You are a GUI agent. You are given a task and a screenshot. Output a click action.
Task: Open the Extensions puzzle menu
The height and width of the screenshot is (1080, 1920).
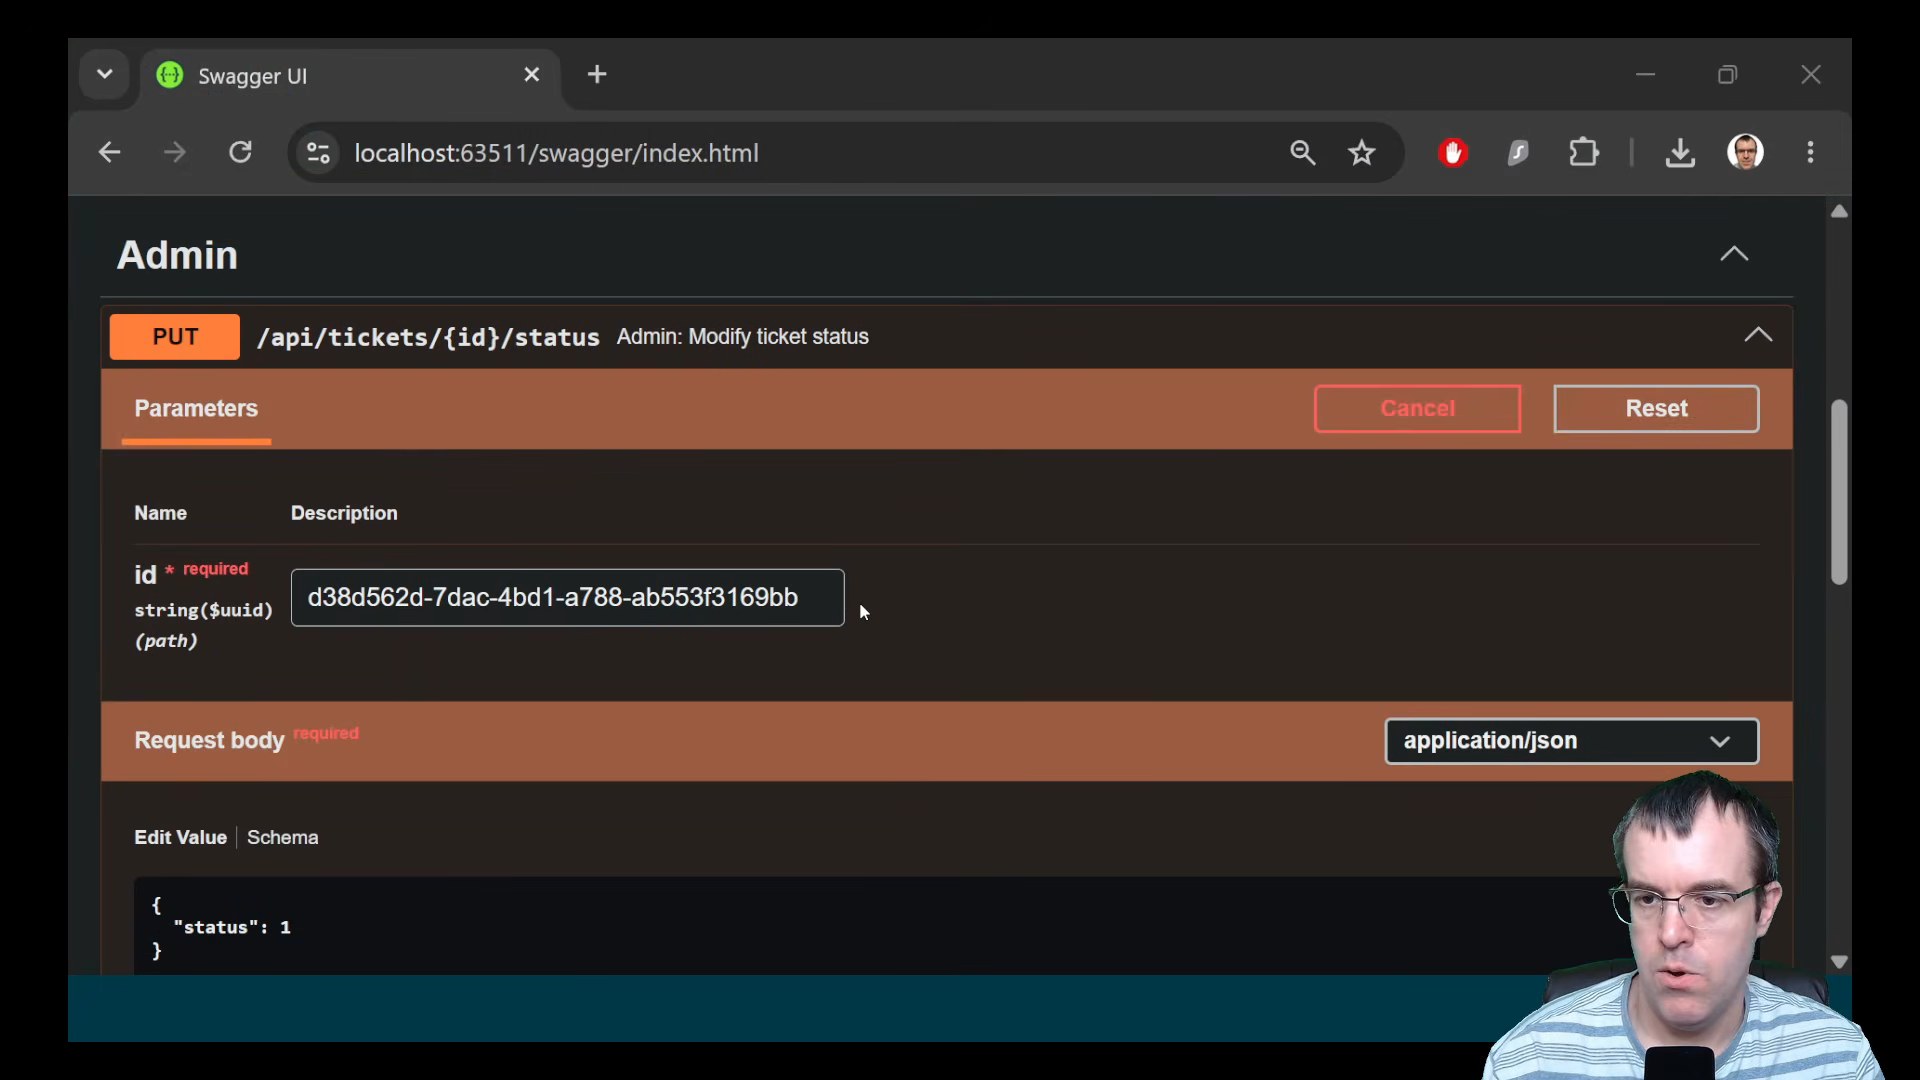[1584, 152]
